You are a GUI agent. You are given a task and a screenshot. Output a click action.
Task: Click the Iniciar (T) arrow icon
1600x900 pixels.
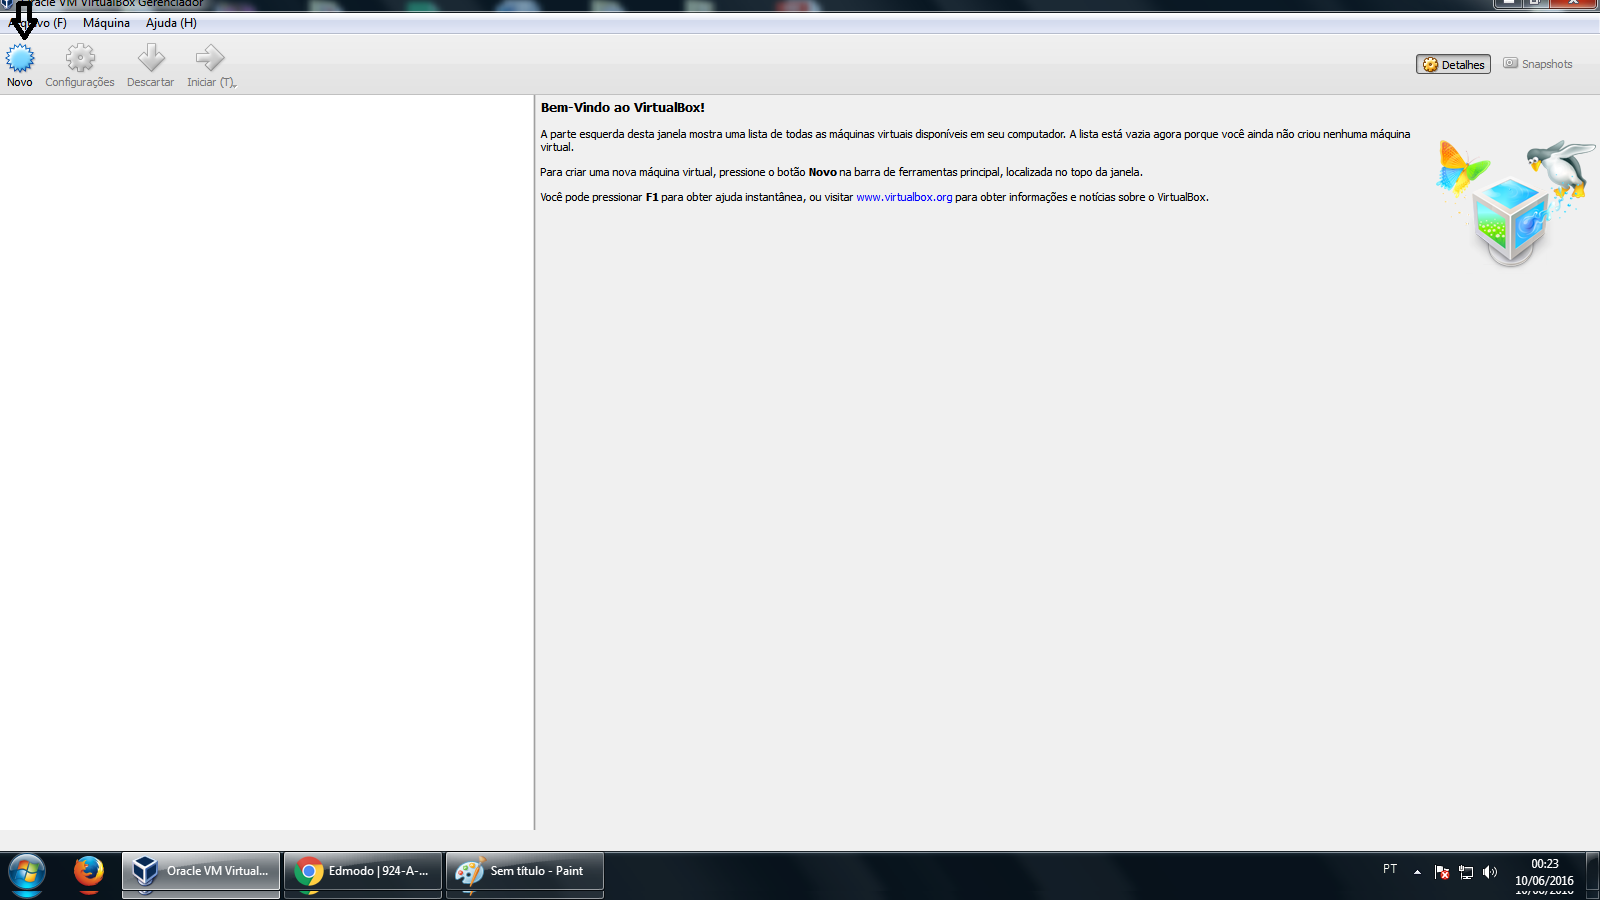pyautogui.click(x=210, y=58)
